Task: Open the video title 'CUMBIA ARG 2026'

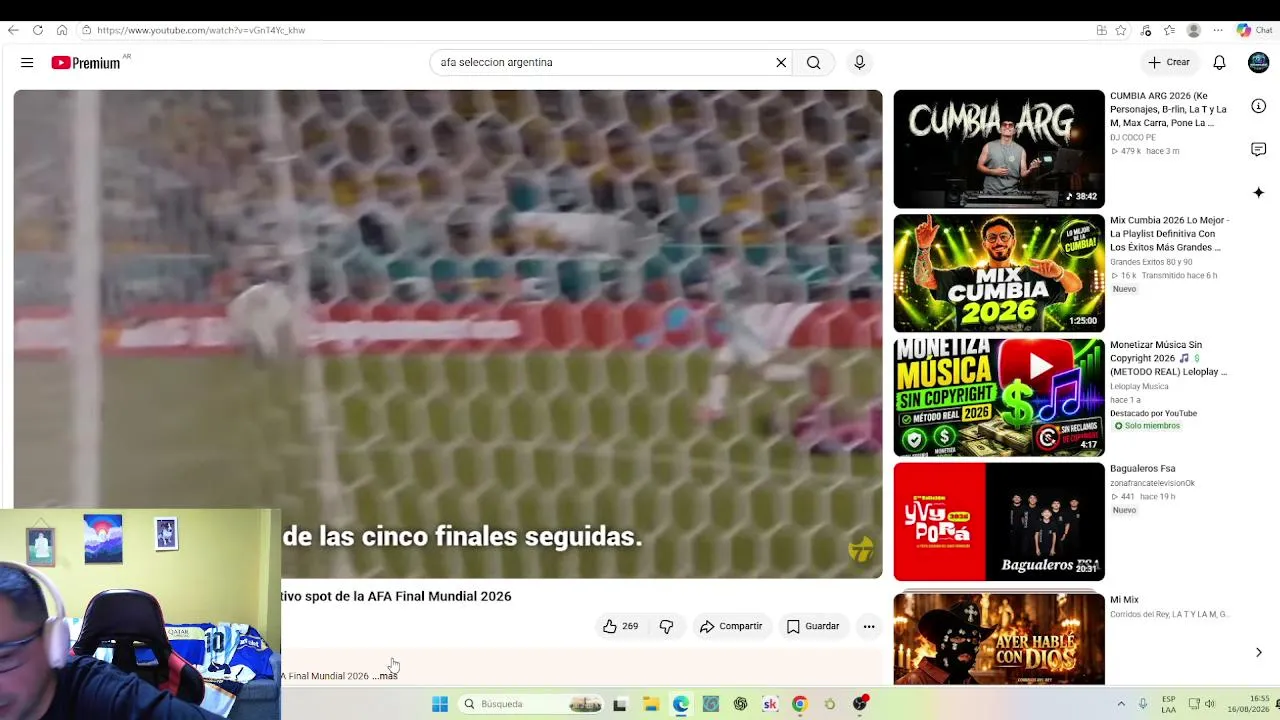Action: tap(1168, 109)
